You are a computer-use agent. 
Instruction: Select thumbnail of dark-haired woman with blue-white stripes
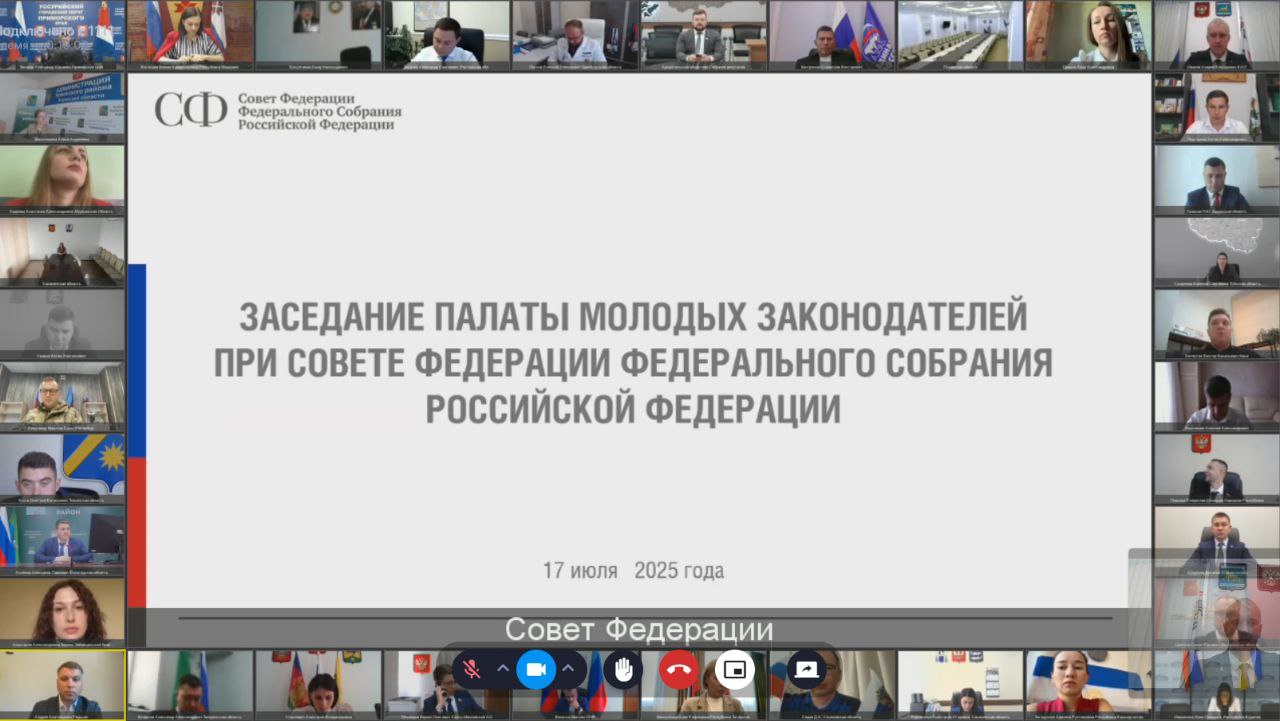coord(1088,685)
